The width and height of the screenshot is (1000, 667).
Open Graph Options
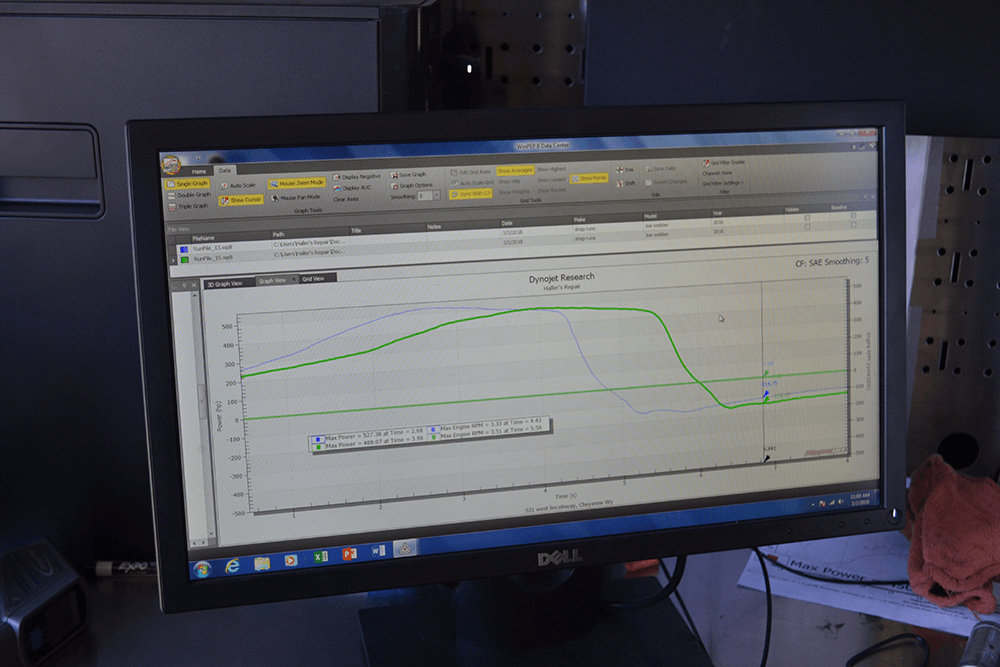pos(412,186)
